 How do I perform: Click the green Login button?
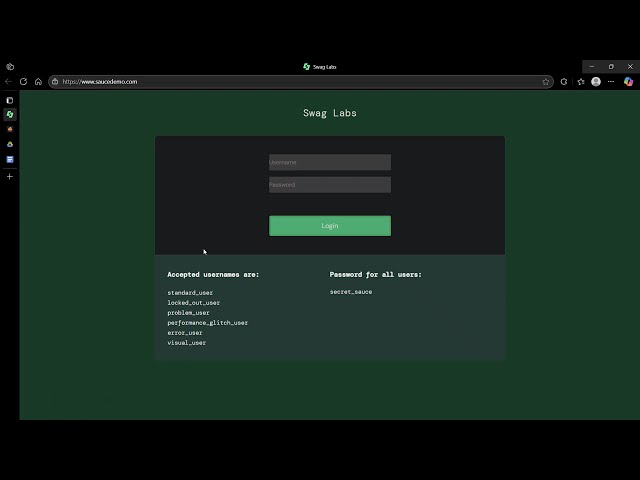click(x=330, y=226)
